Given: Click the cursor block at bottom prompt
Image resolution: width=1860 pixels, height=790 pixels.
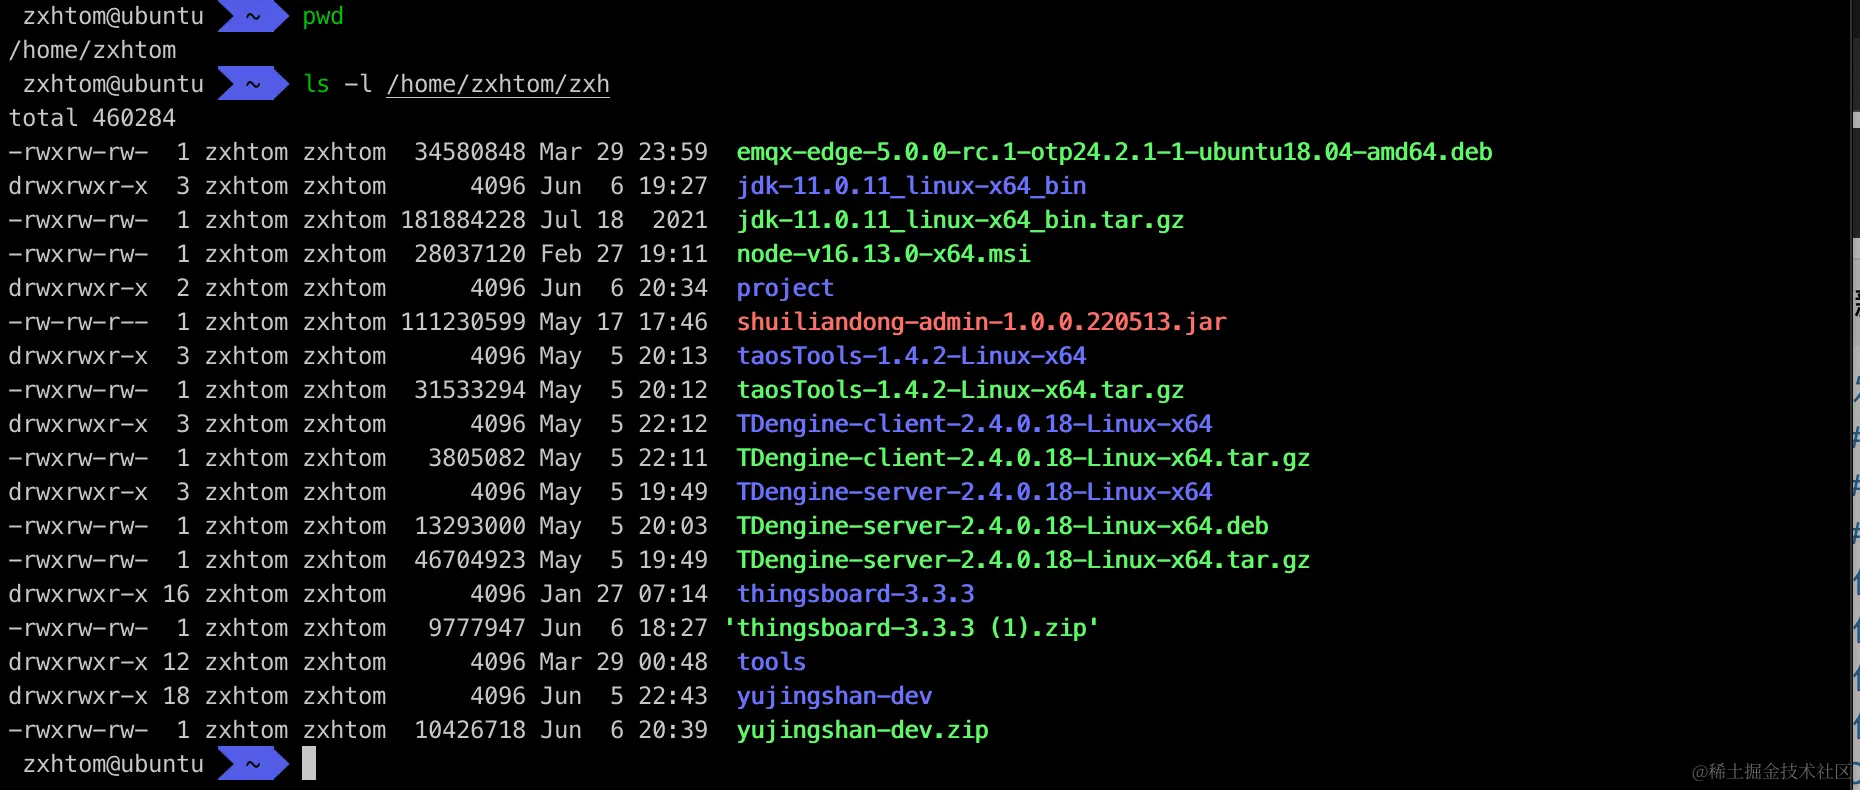Looking at the screenshot, I should pos(309,763).
